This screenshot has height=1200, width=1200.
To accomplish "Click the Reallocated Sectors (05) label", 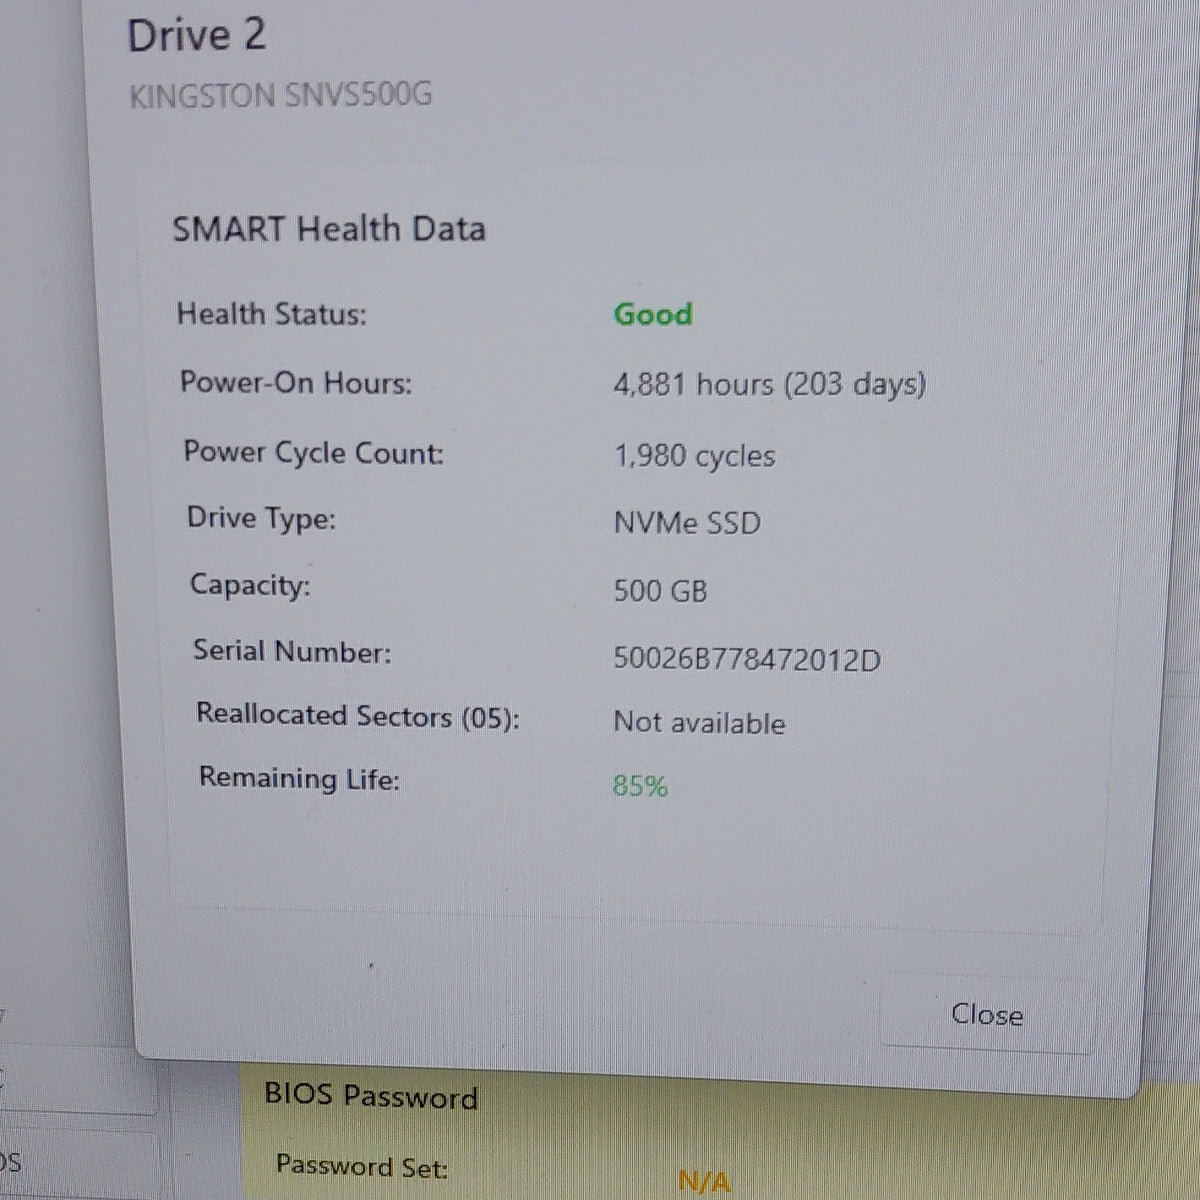I will click(358, 716).
